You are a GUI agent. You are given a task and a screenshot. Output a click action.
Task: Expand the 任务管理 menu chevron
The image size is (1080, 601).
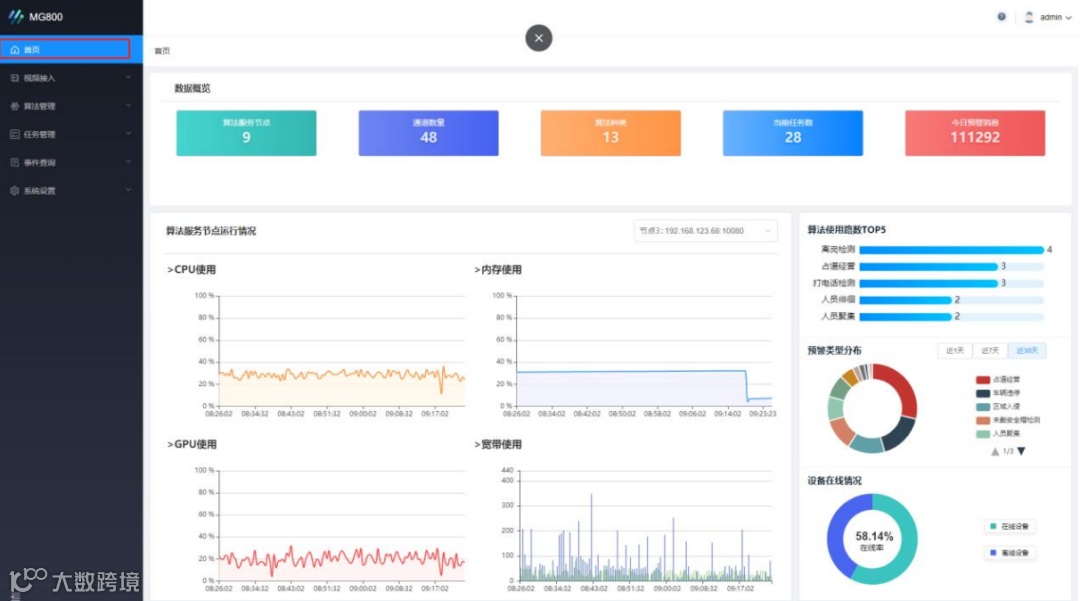pyautogui.click(x=128, y=134)
